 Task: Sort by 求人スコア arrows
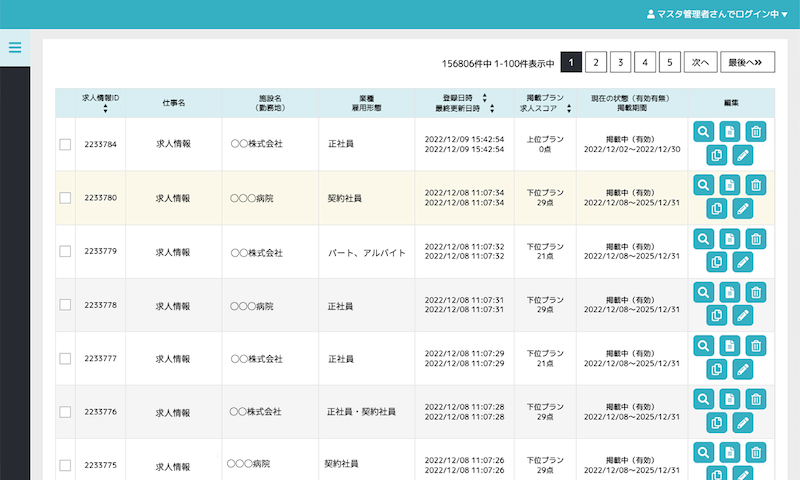pyautogui.click(x=568, y=108)
